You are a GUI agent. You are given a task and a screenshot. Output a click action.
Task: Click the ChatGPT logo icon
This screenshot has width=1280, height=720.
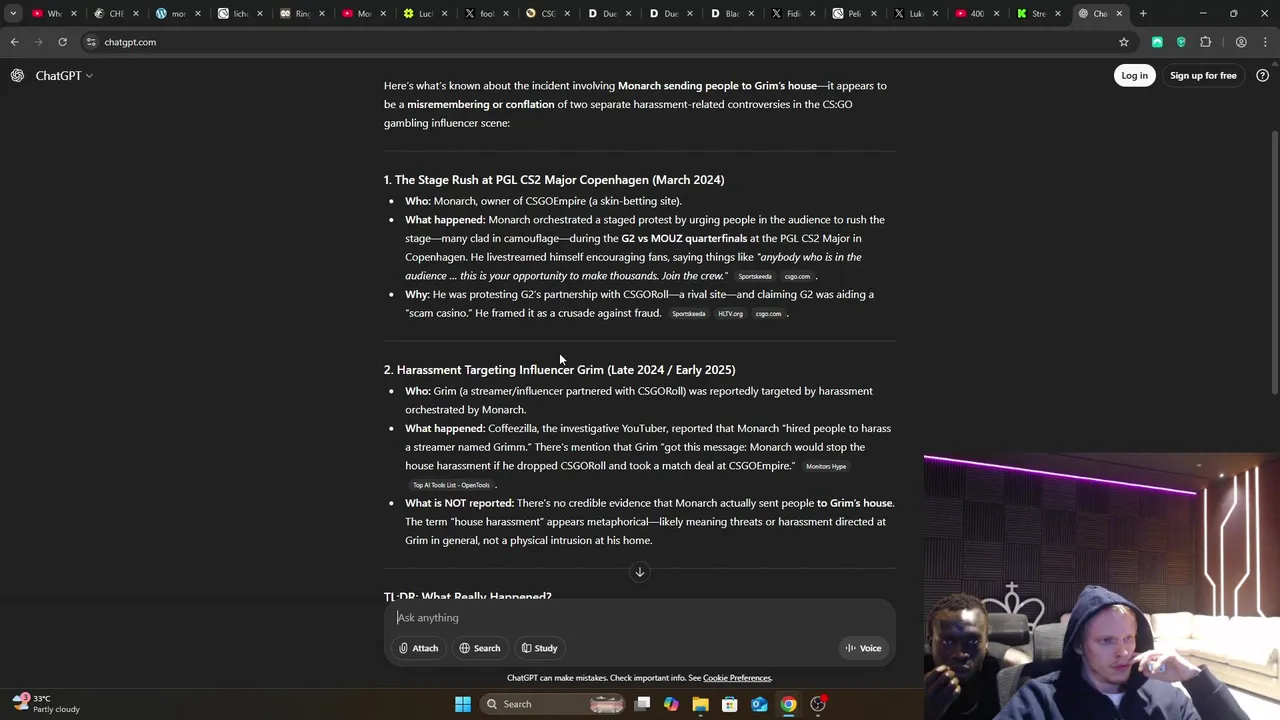[17, 76]
